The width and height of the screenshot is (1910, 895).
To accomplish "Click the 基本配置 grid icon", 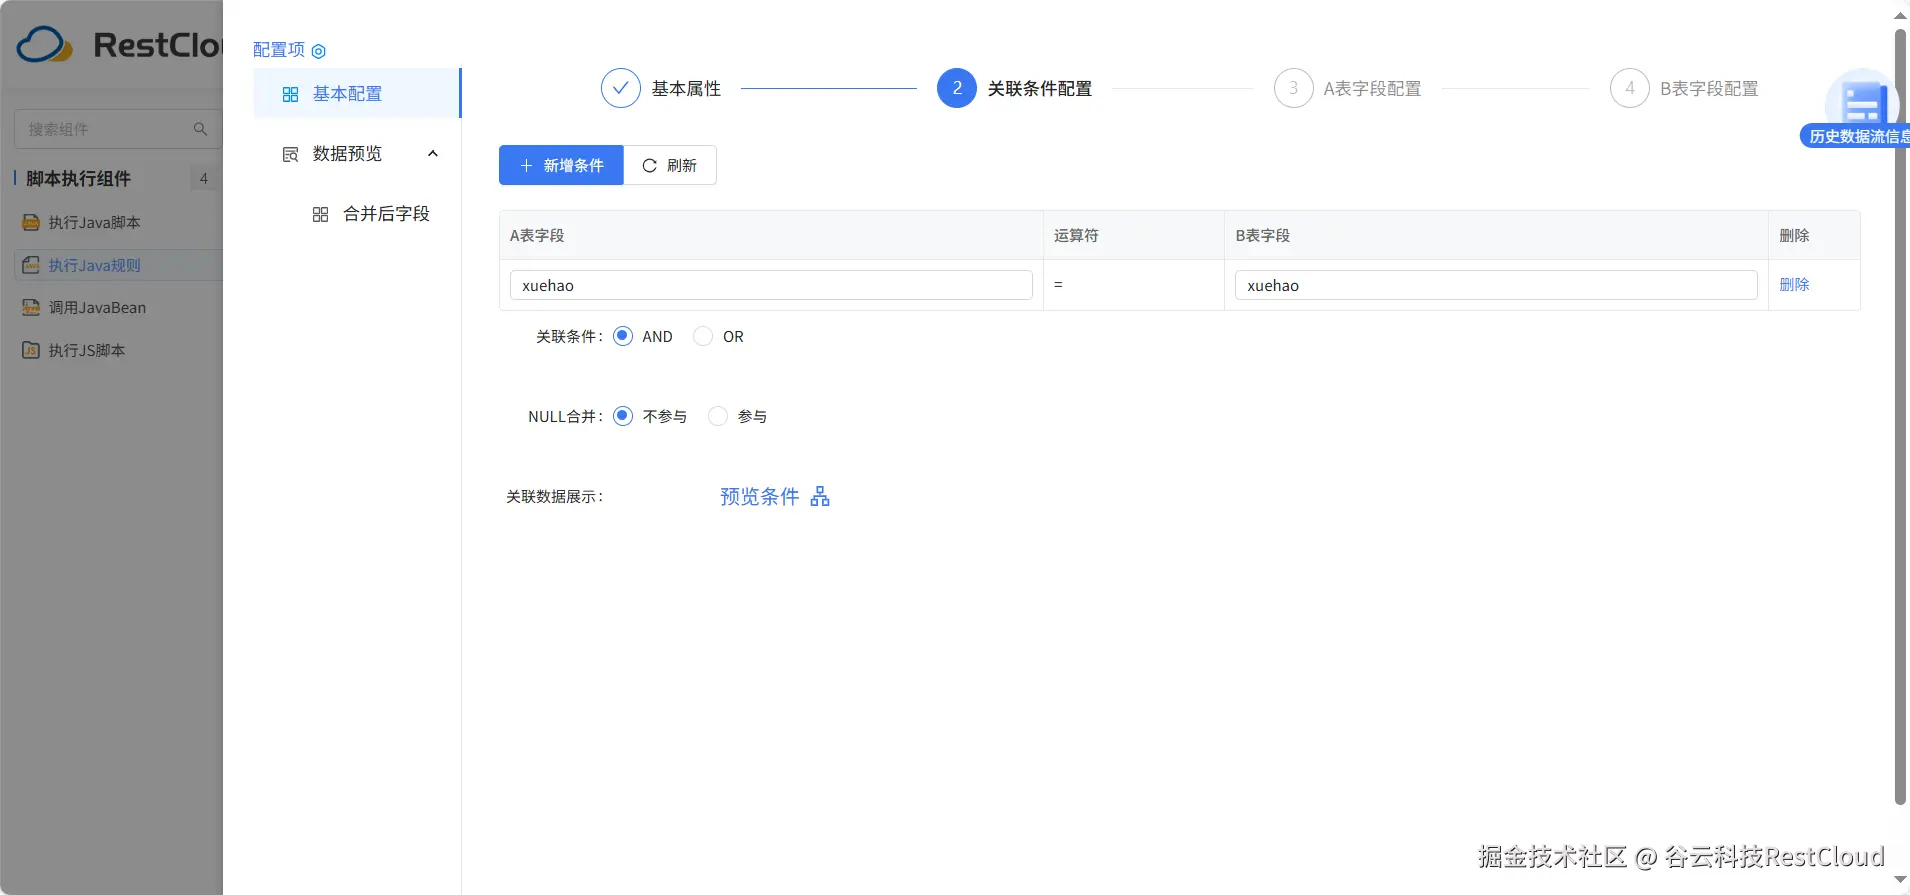I will click(x=290, y=94).
